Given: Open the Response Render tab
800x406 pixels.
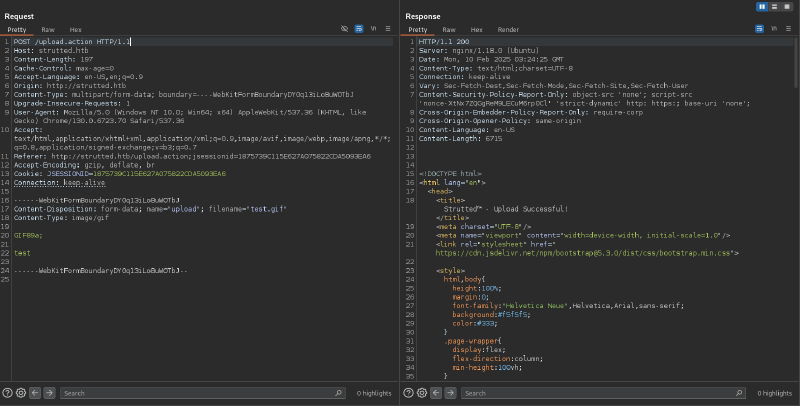Looking at the screenshot, I should (508, 31).
